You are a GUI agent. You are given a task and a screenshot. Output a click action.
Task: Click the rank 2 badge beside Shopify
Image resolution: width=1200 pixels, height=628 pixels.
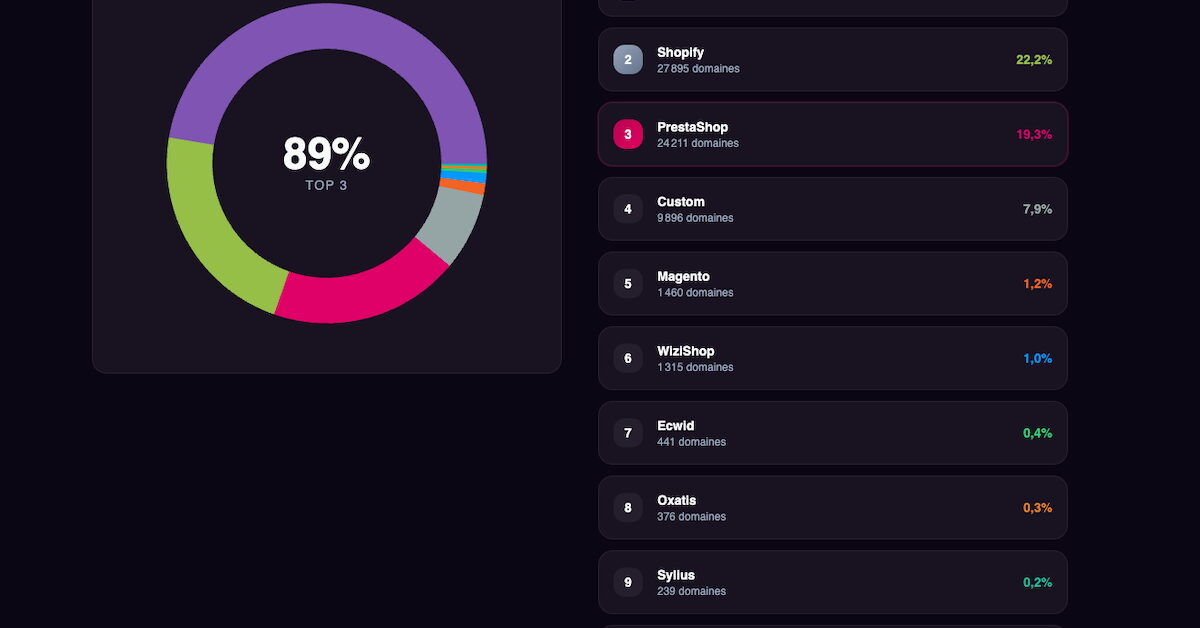pyautogui.click(x=628, y=60)
